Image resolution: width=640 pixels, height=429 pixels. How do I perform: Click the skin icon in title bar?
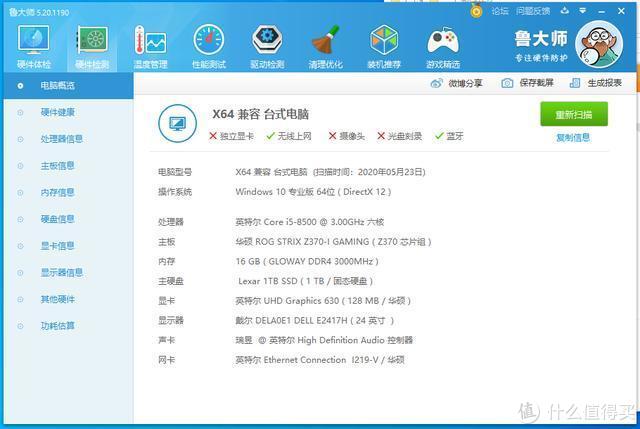click(564, 11)
